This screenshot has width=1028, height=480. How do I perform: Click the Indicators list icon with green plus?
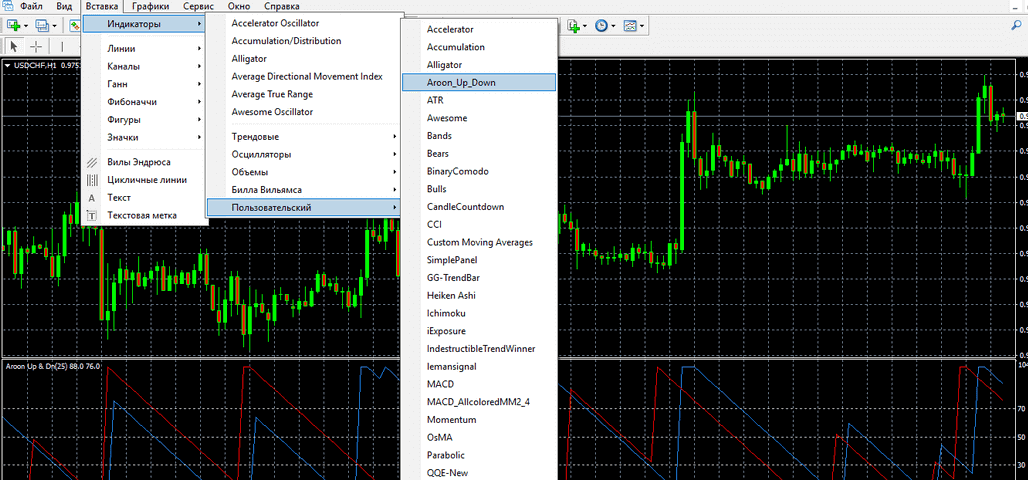tap(573, 26)
